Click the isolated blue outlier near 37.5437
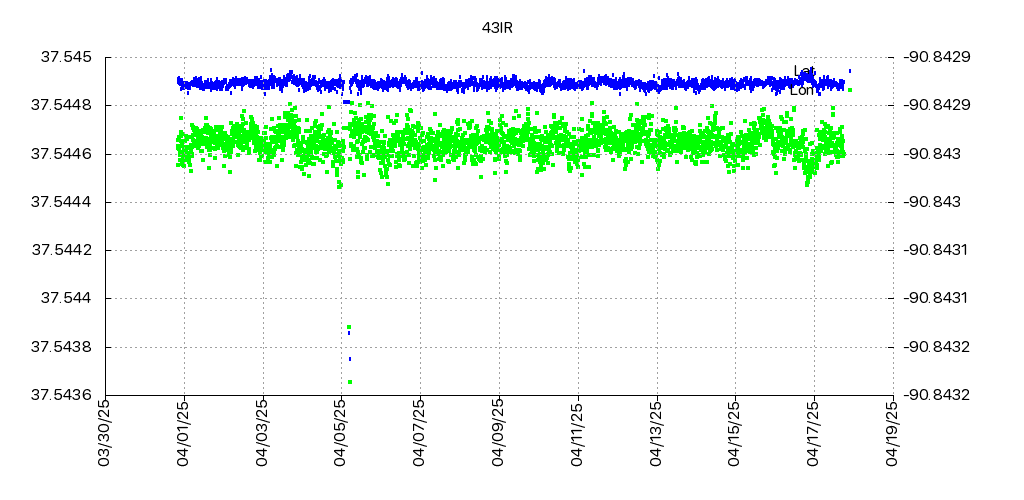 (350, 359)
